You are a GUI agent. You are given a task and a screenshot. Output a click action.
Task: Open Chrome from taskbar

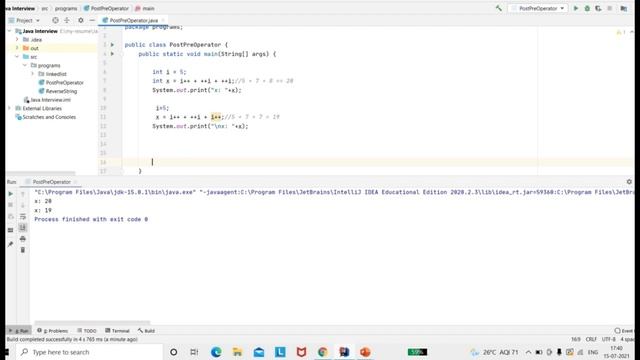point(322,352)
